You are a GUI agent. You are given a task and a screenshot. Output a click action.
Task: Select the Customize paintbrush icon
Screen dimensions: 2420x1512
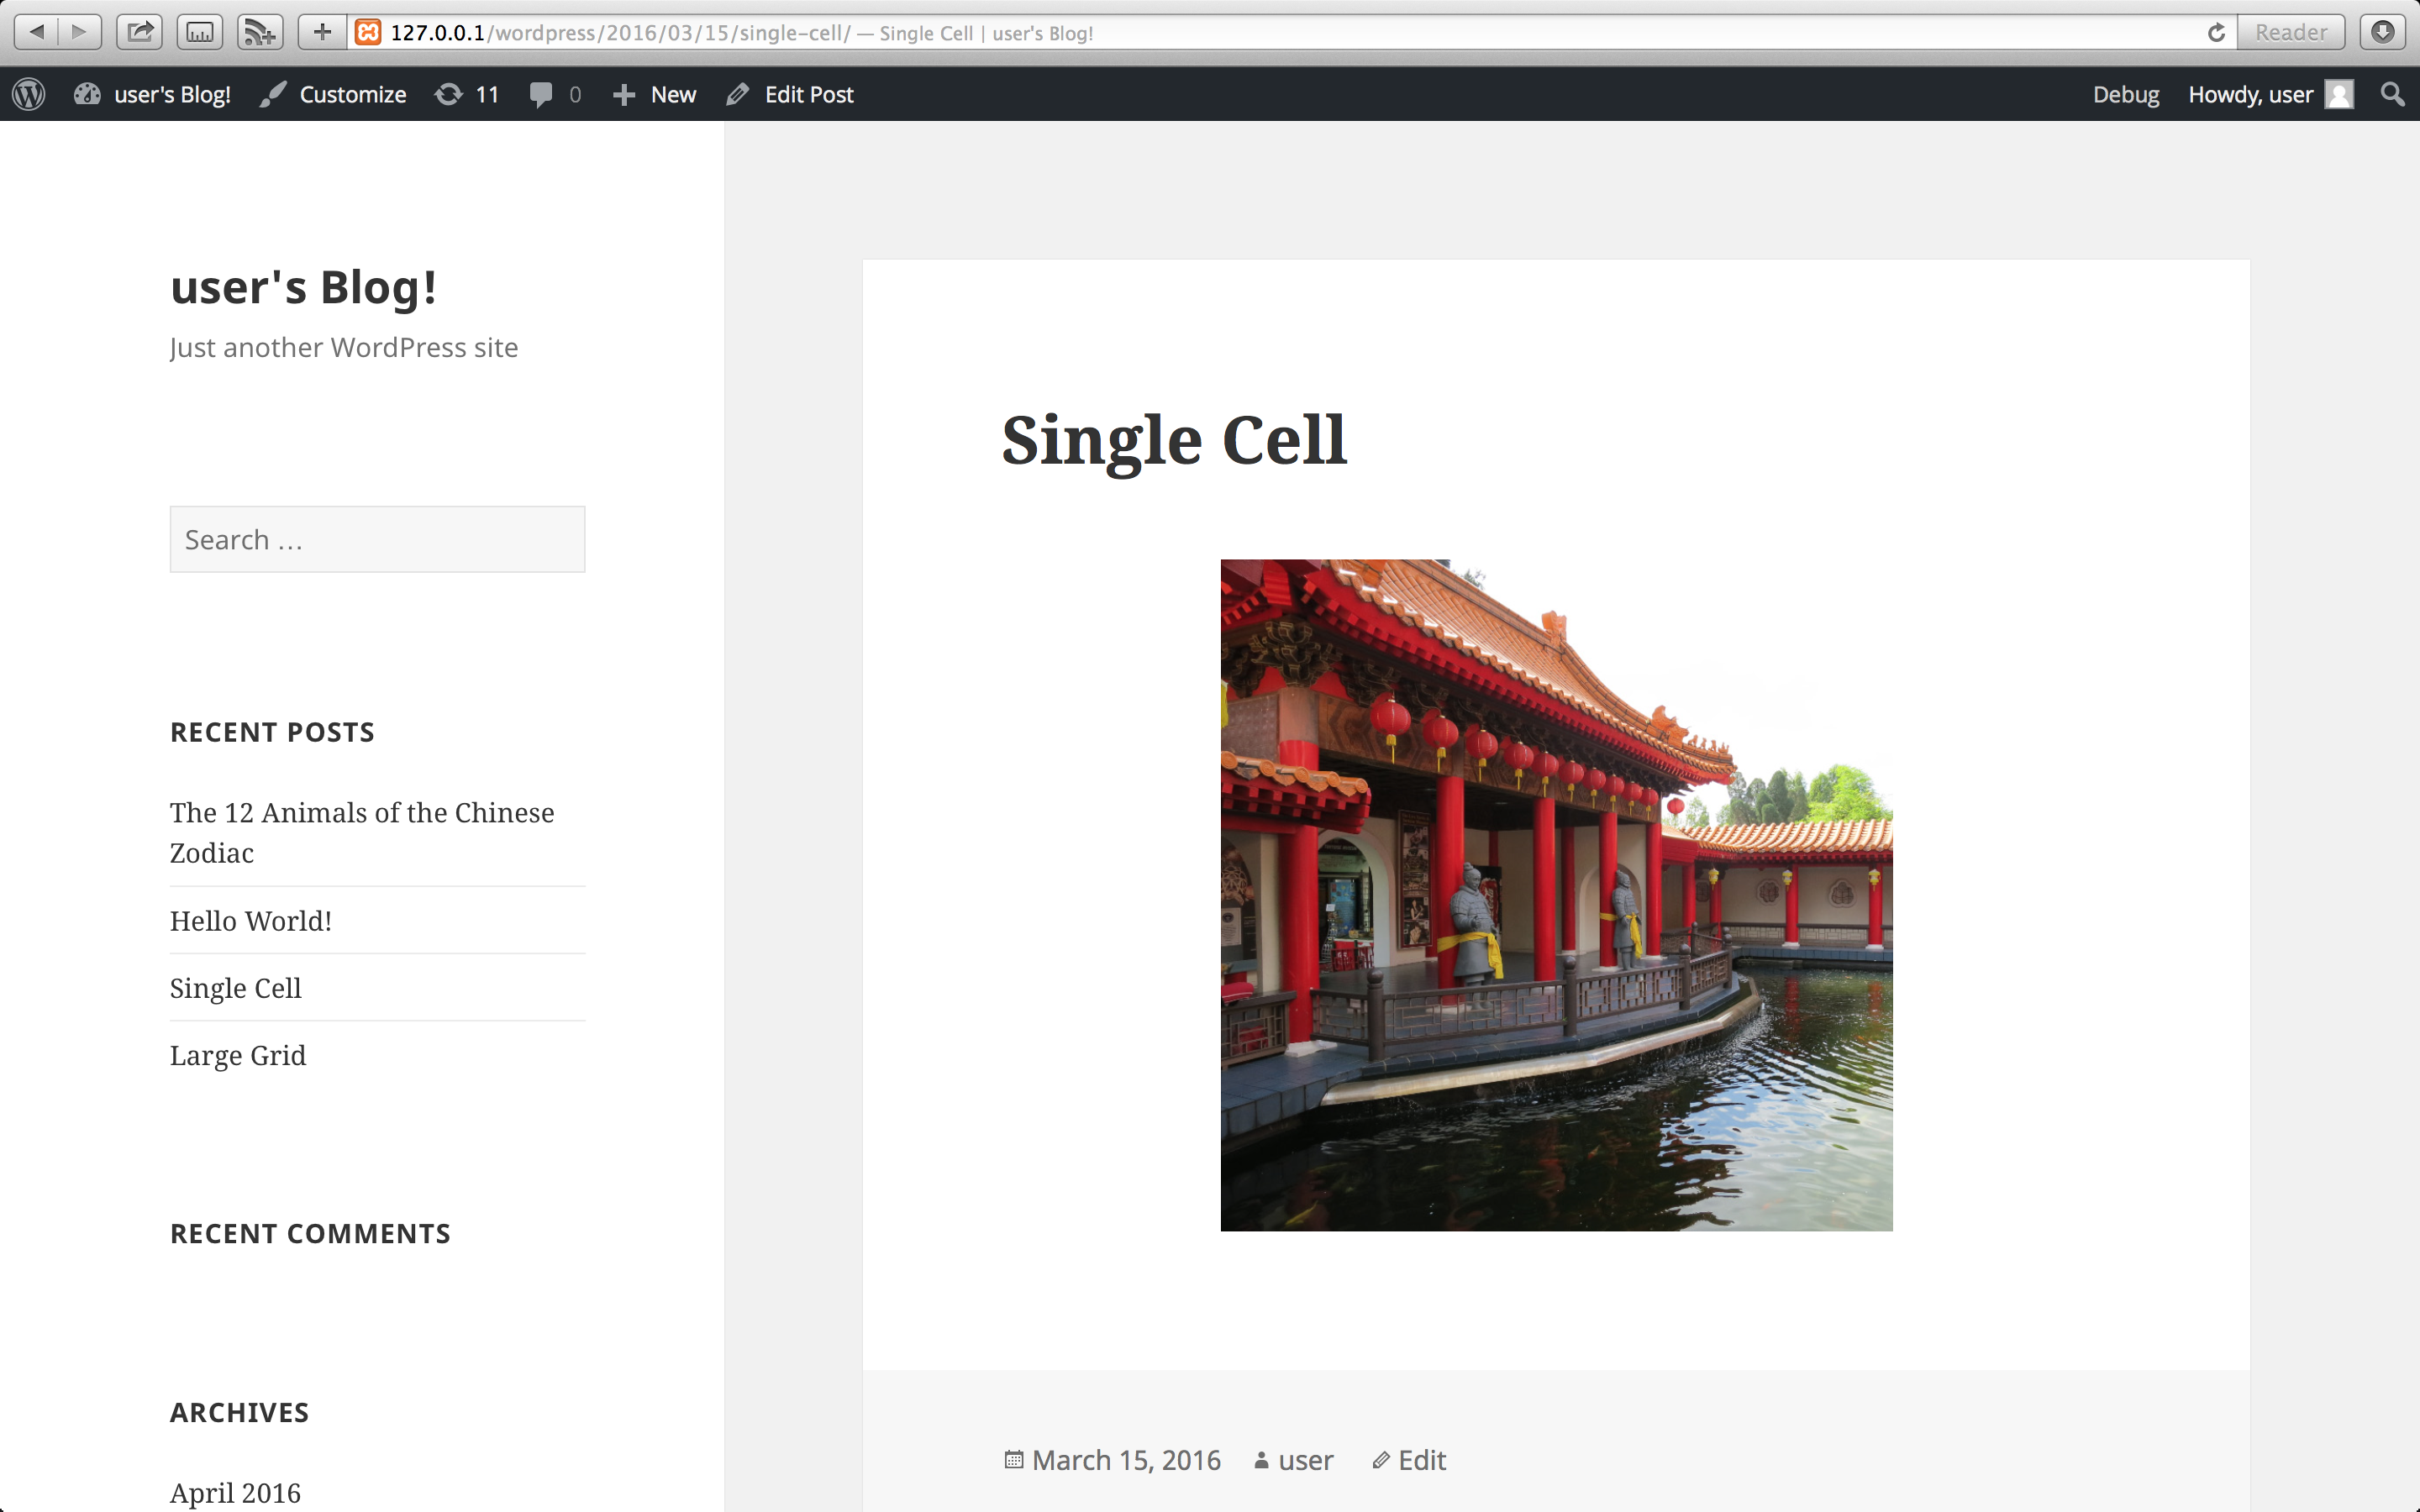tap(271, 93)
